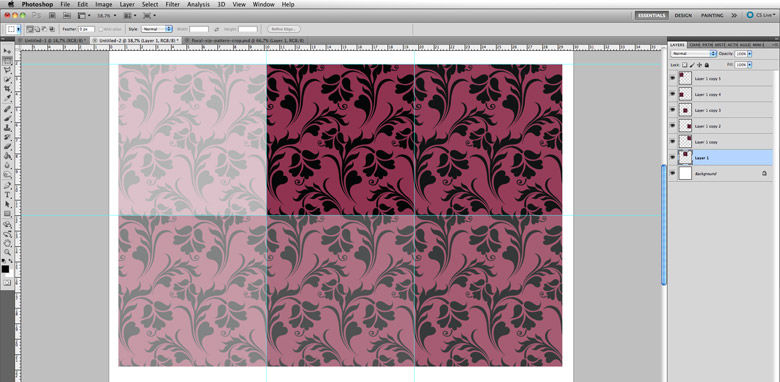Switch to the Untitled-1 document tab

52,40
